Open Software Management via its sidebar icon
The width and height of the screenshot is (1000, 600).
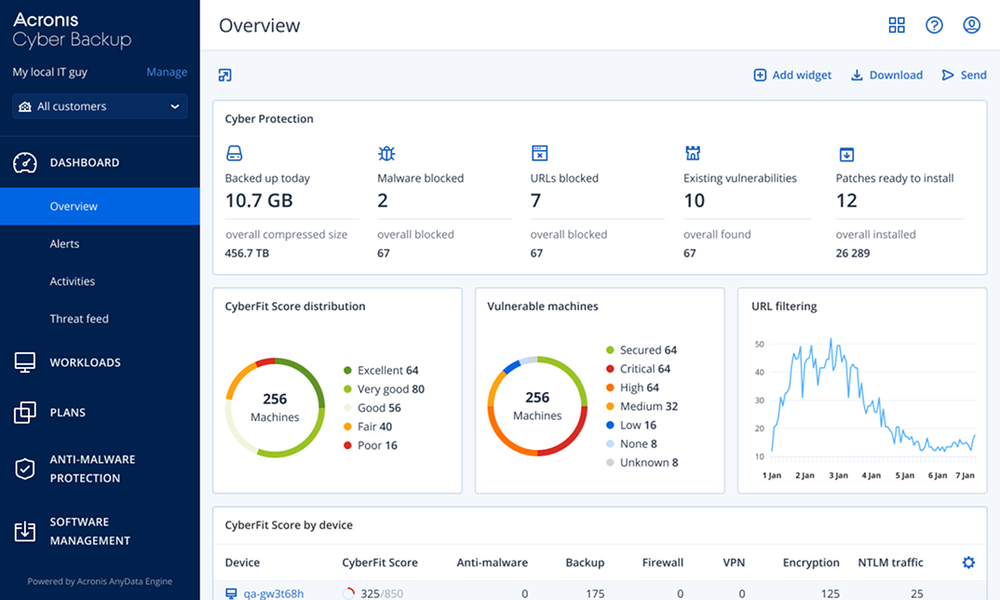coord(25,530)
